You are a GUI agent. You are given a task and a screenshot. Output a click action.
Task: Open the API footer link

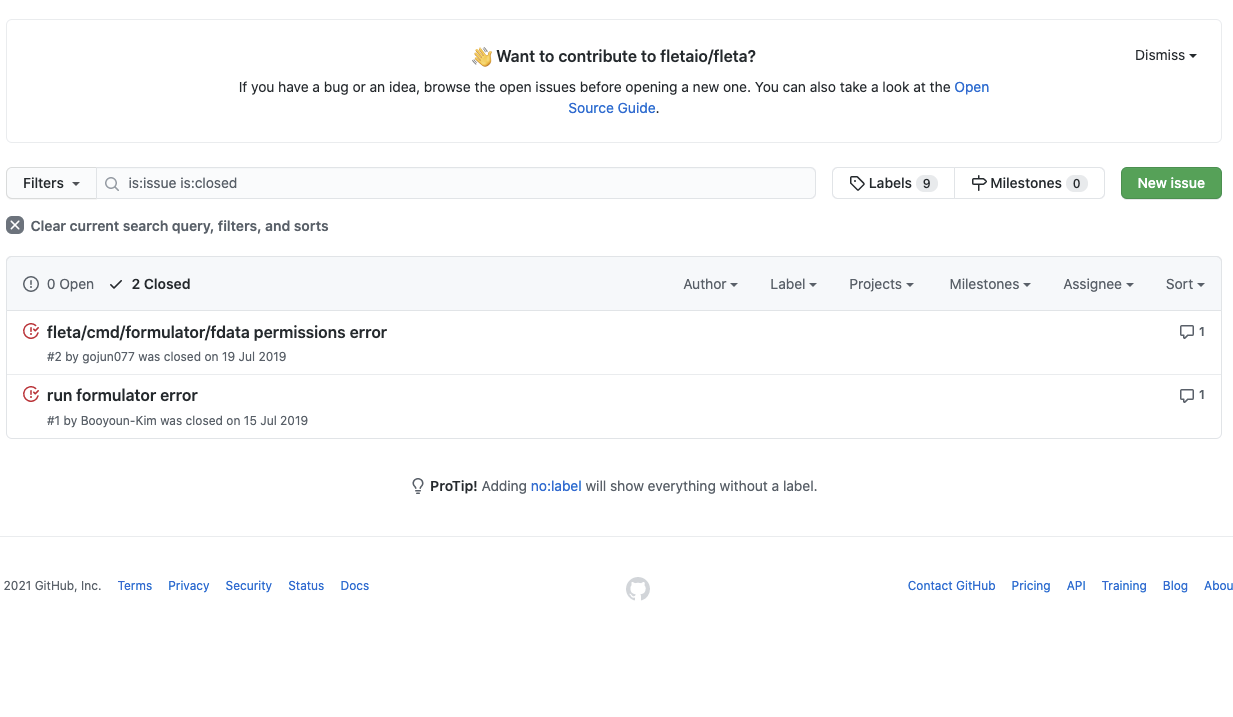[1076, 586]
